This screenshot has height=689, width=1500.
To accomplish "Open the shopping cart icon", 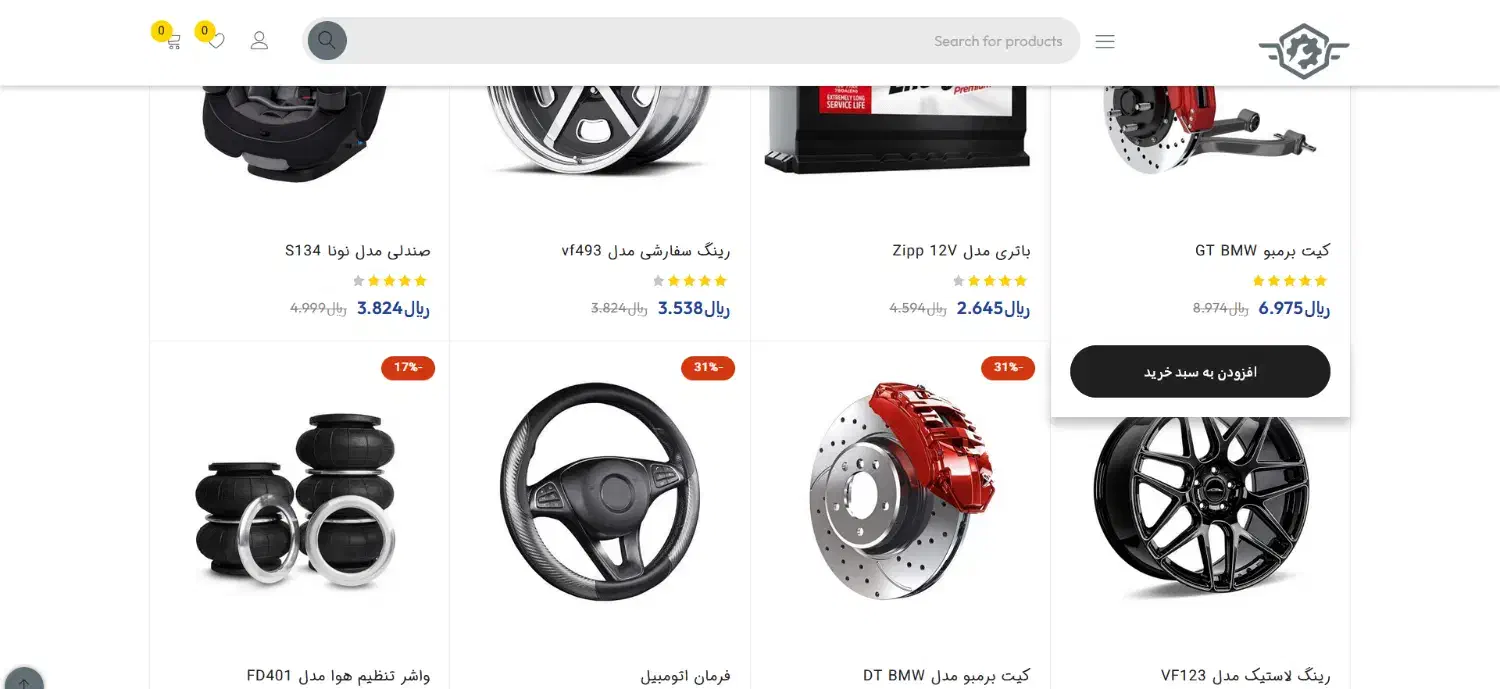I will (173, 41).
